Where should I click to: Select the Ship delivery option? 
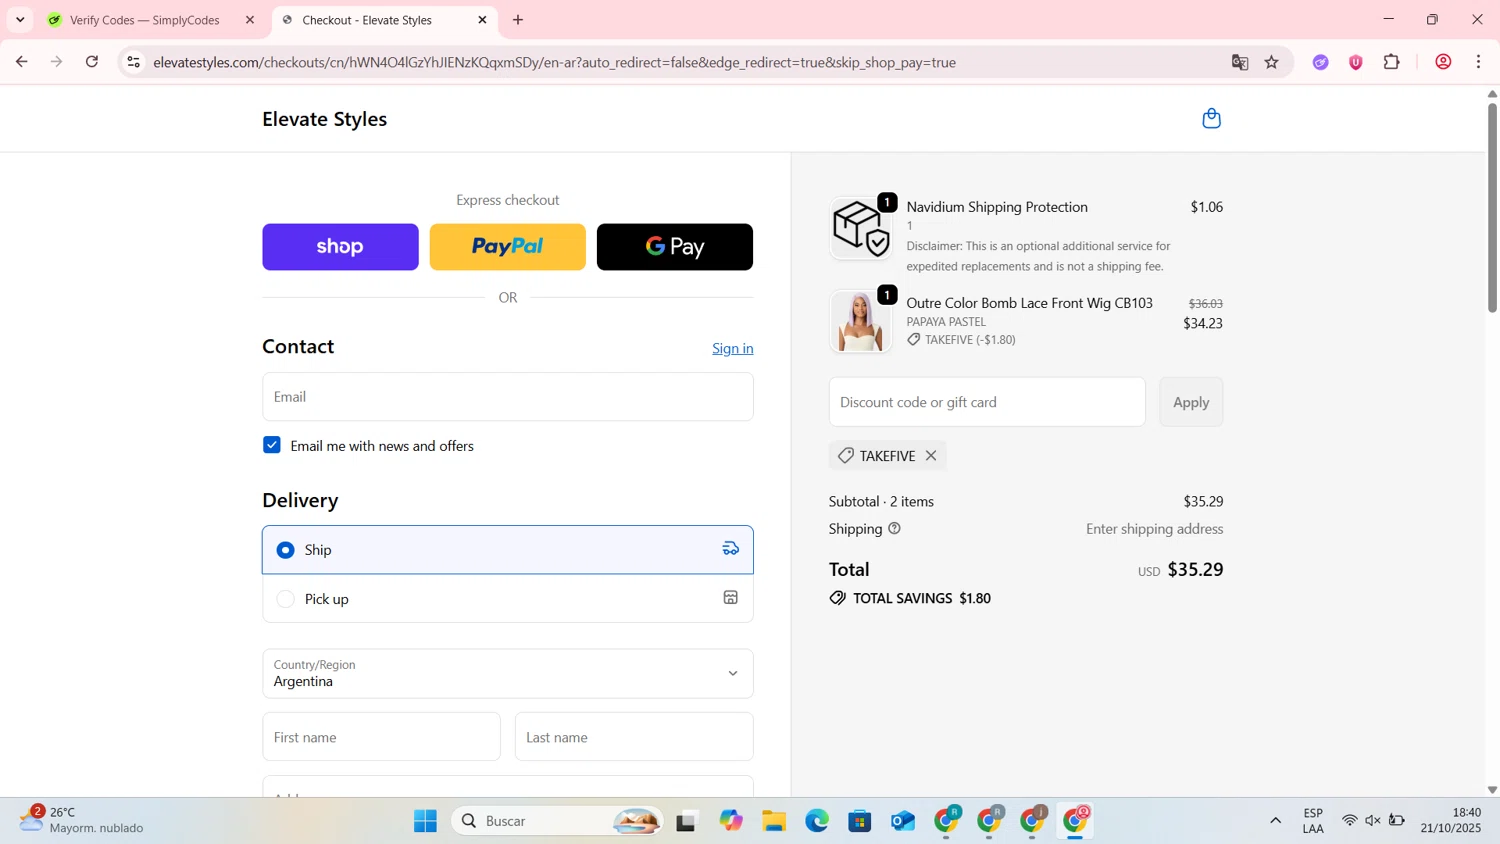tap(508, 550)
